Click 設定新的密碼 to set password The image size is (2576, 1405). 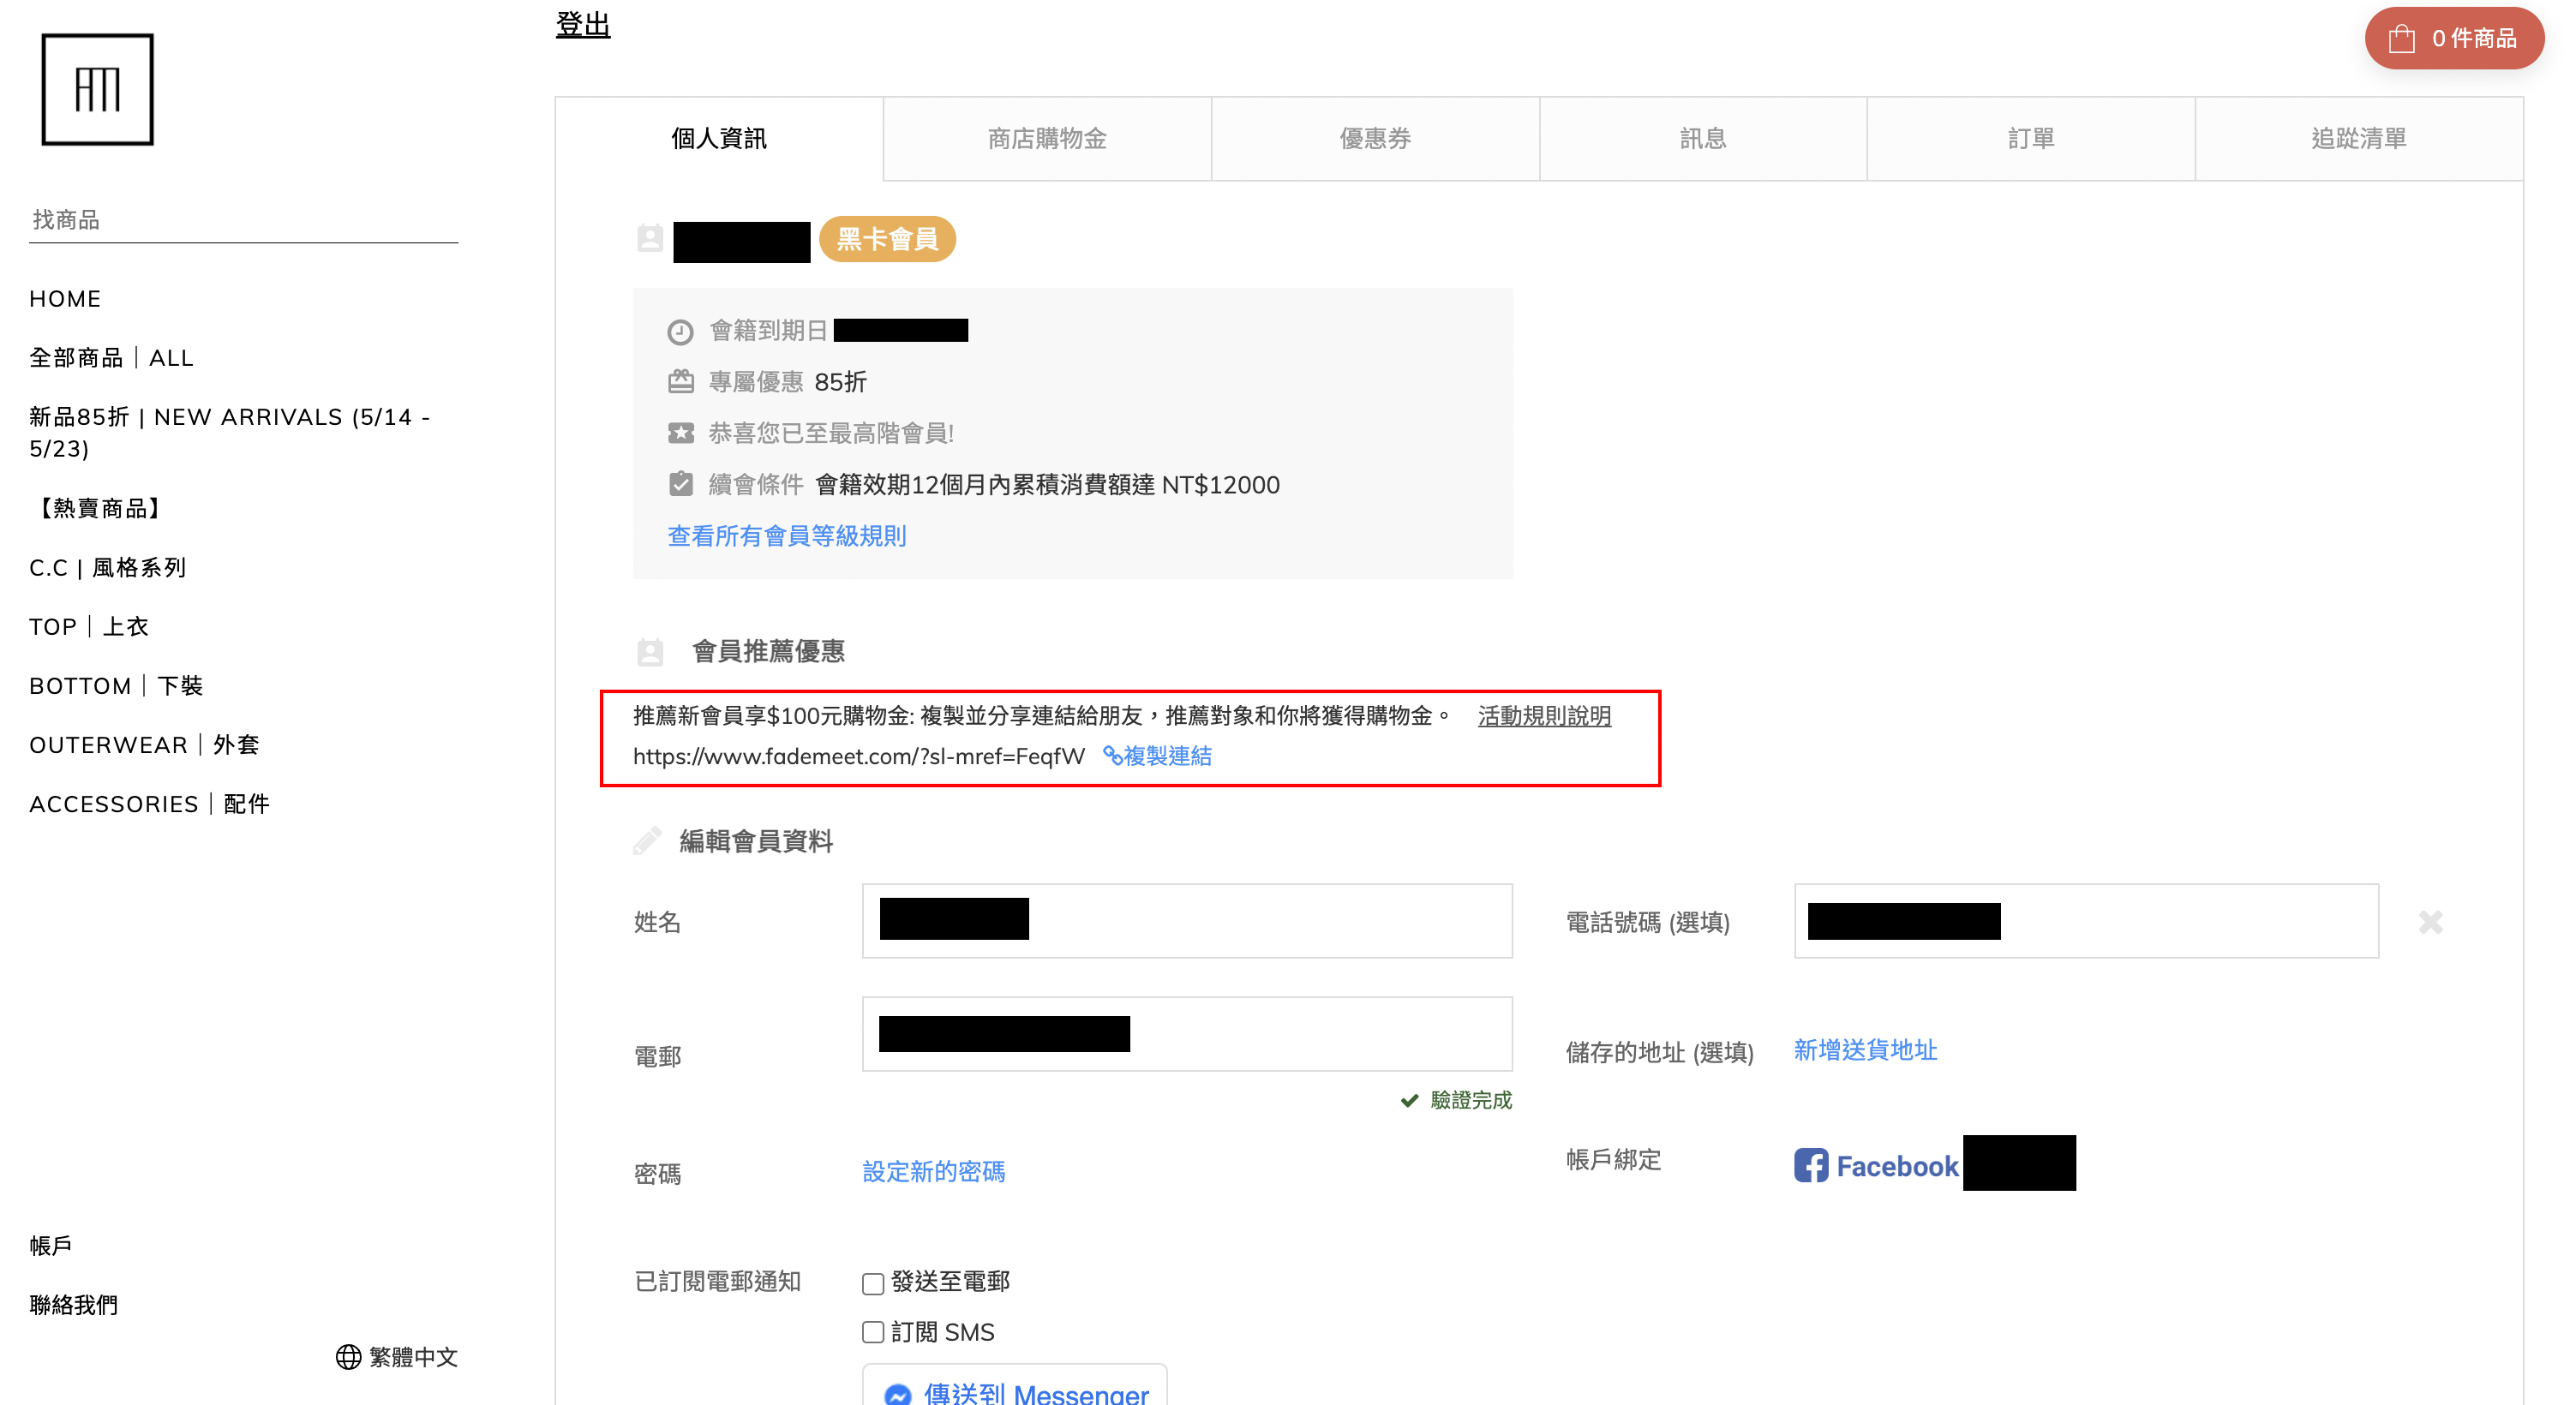[x=933, y=1171]
